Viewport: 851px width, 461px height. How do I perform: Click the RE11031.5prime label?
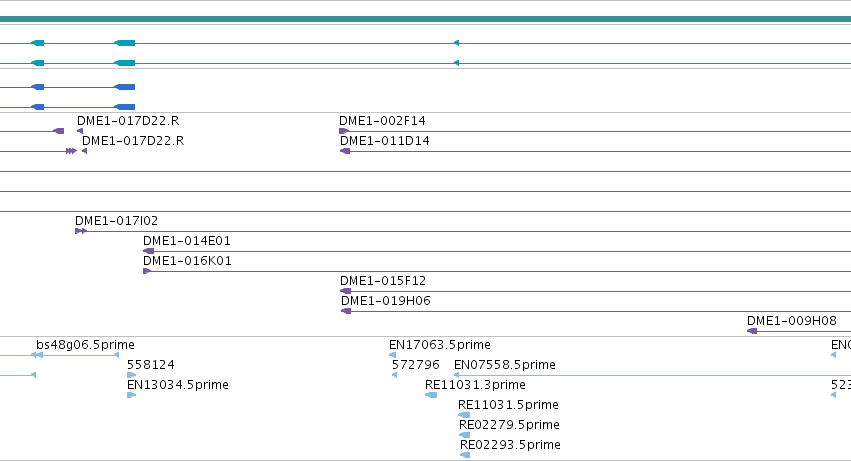508,405
